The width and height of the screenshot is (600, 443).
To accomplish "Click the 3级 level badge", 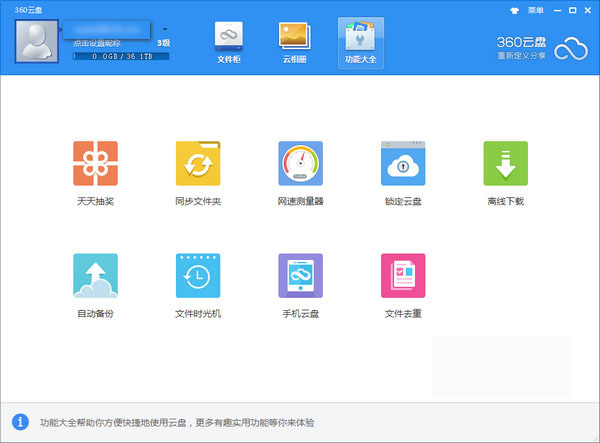I will [163, 43].
